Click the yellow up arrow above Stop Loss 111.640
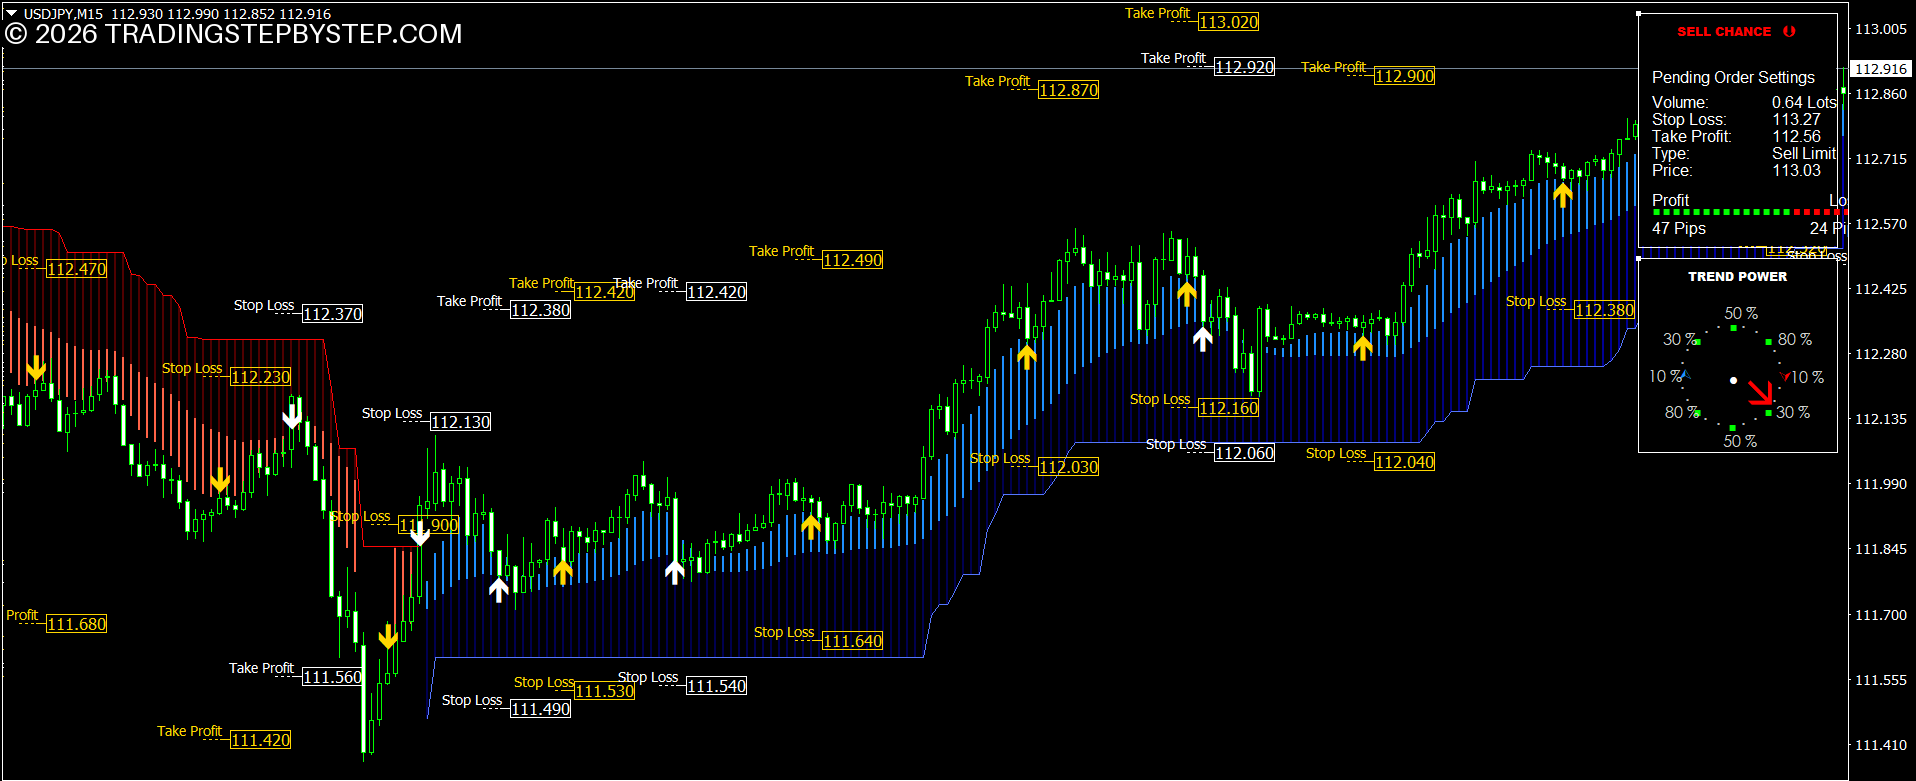The image size is (1916, 781). coord(811,525)
